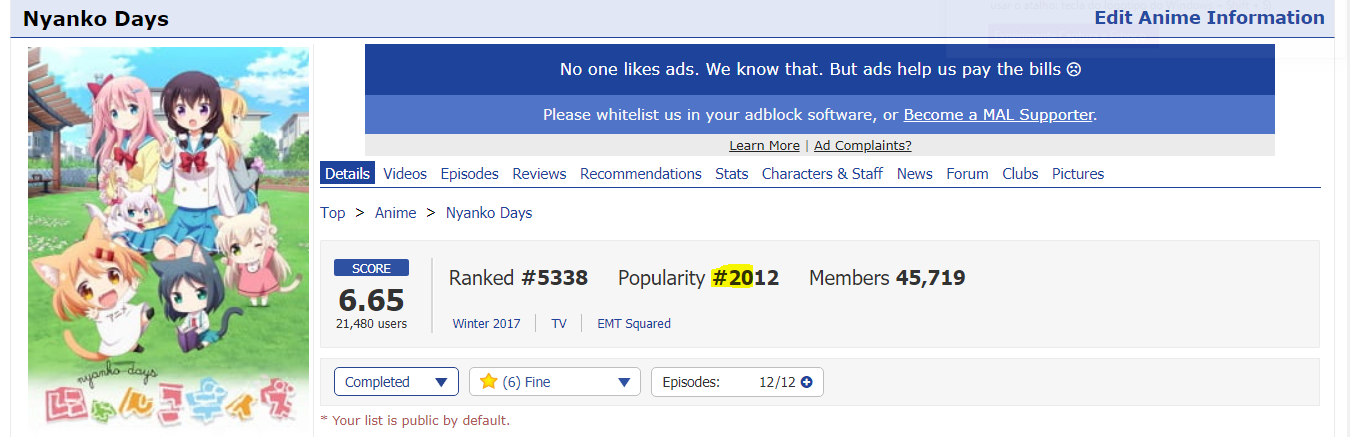The height and width of the screenshot is (437, 1350).
Task: Click the Ranked #5338 text
Action: (x=518, y=278)
